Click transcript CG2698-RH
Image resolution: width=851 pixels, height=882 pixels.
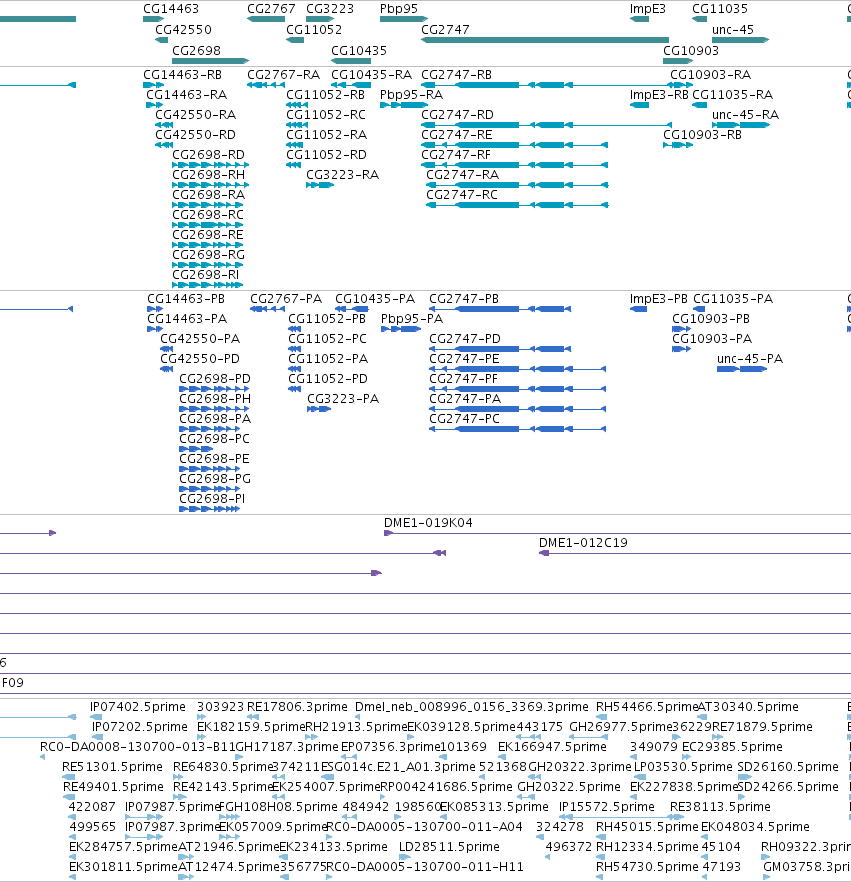coord(208,175)
